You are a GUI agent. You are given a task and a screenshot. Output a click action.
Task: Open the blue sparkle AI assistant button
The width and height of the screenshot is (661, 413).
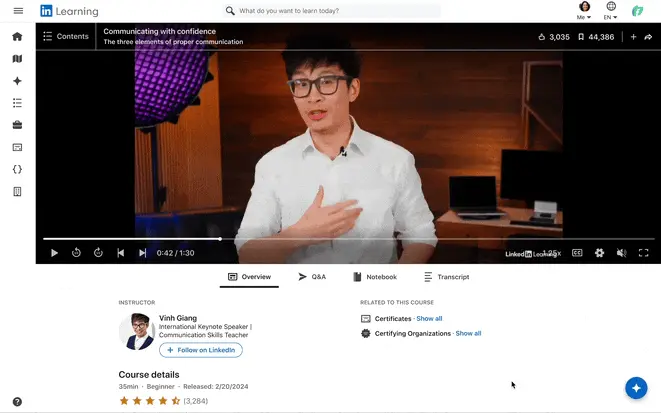coord(636,388)
